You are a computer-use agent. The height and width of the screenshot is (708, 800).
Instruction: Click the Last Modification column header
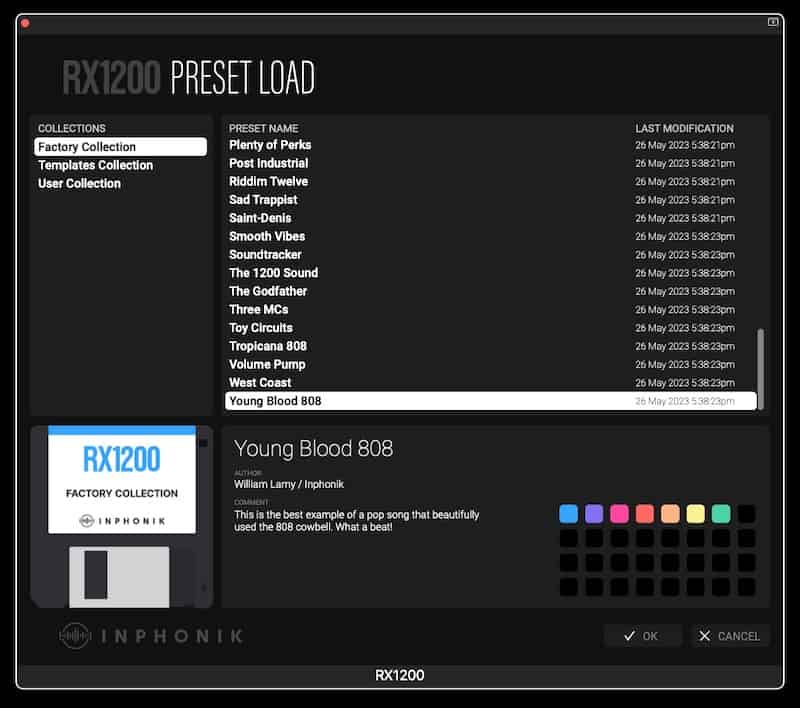tap(684, 129)
